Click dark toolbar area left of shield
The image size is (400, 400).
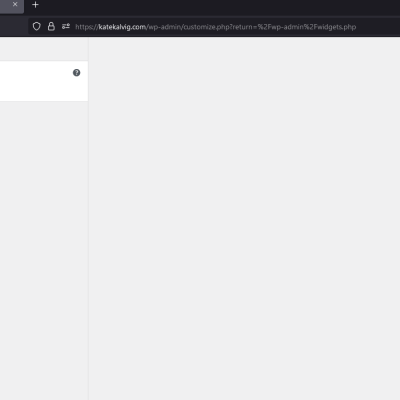pos(14,26)
